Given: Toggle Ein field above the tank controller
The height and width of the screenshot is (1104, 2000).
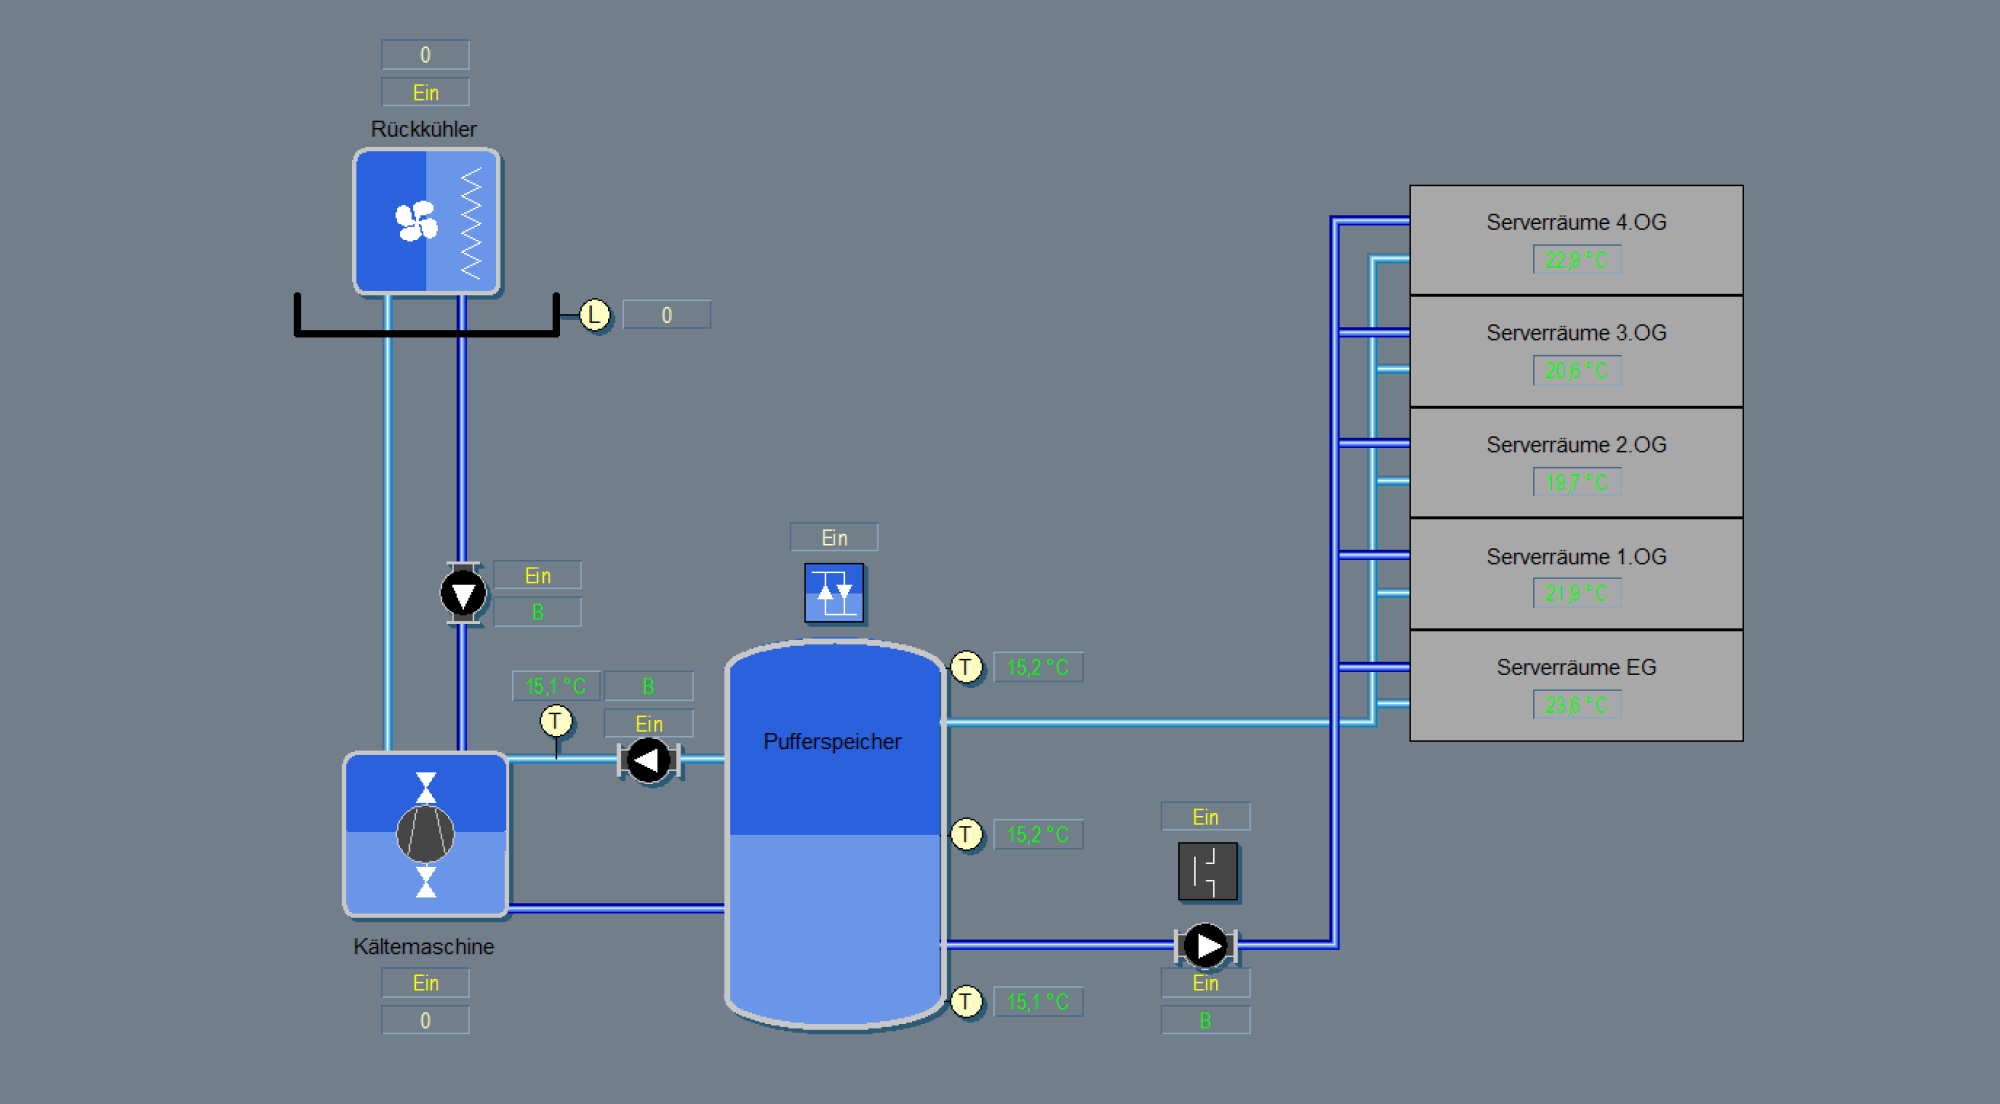Looking at the screenshot, I should tap(834, 538).
